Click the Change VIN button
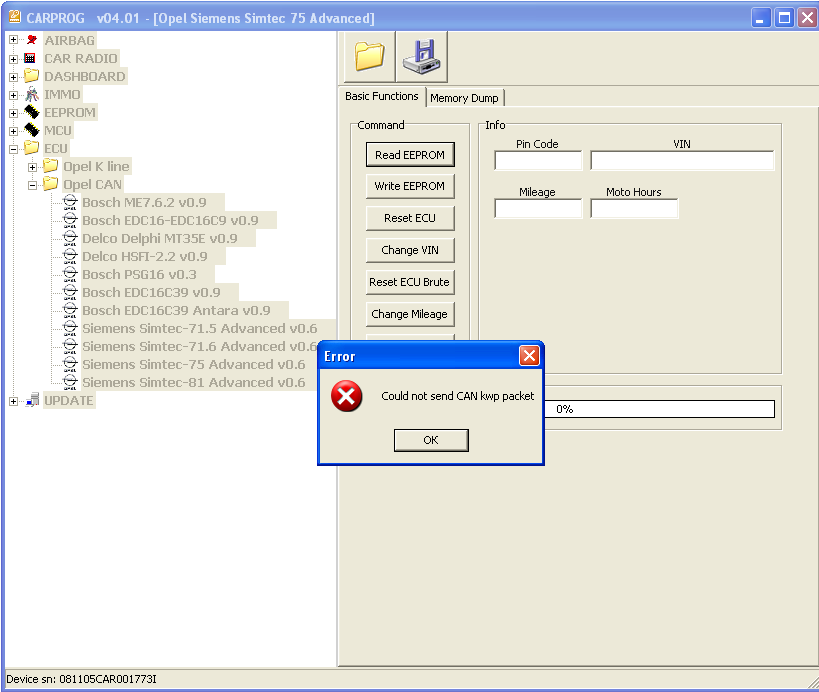Viewport: 819px width, 692px height. click(410, 250)
